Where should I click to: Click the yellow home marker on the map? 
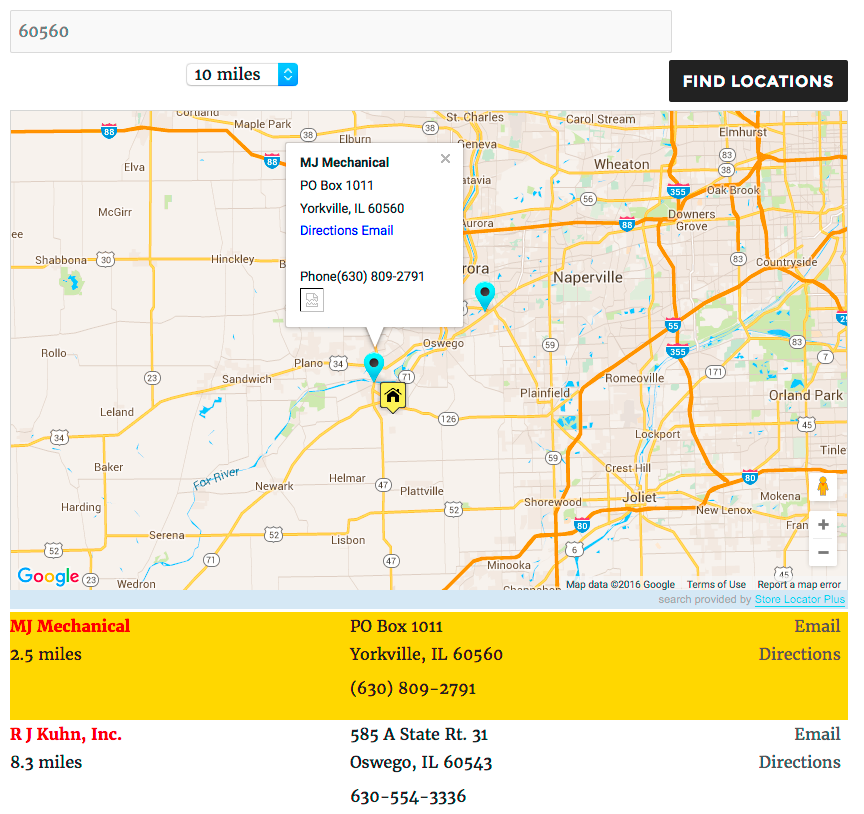point(393,397)
